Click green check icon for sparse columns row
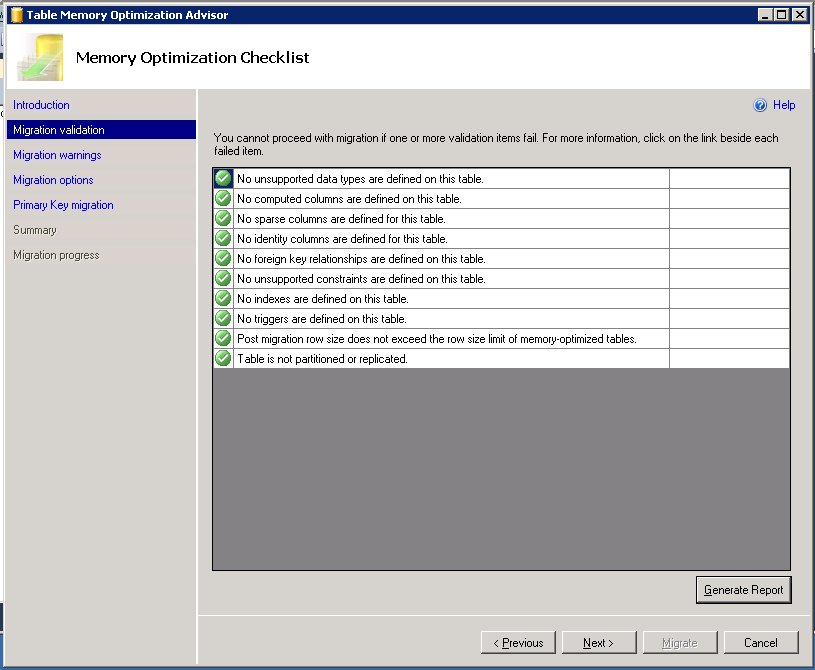The image size is (815, 670). [223, 219]
